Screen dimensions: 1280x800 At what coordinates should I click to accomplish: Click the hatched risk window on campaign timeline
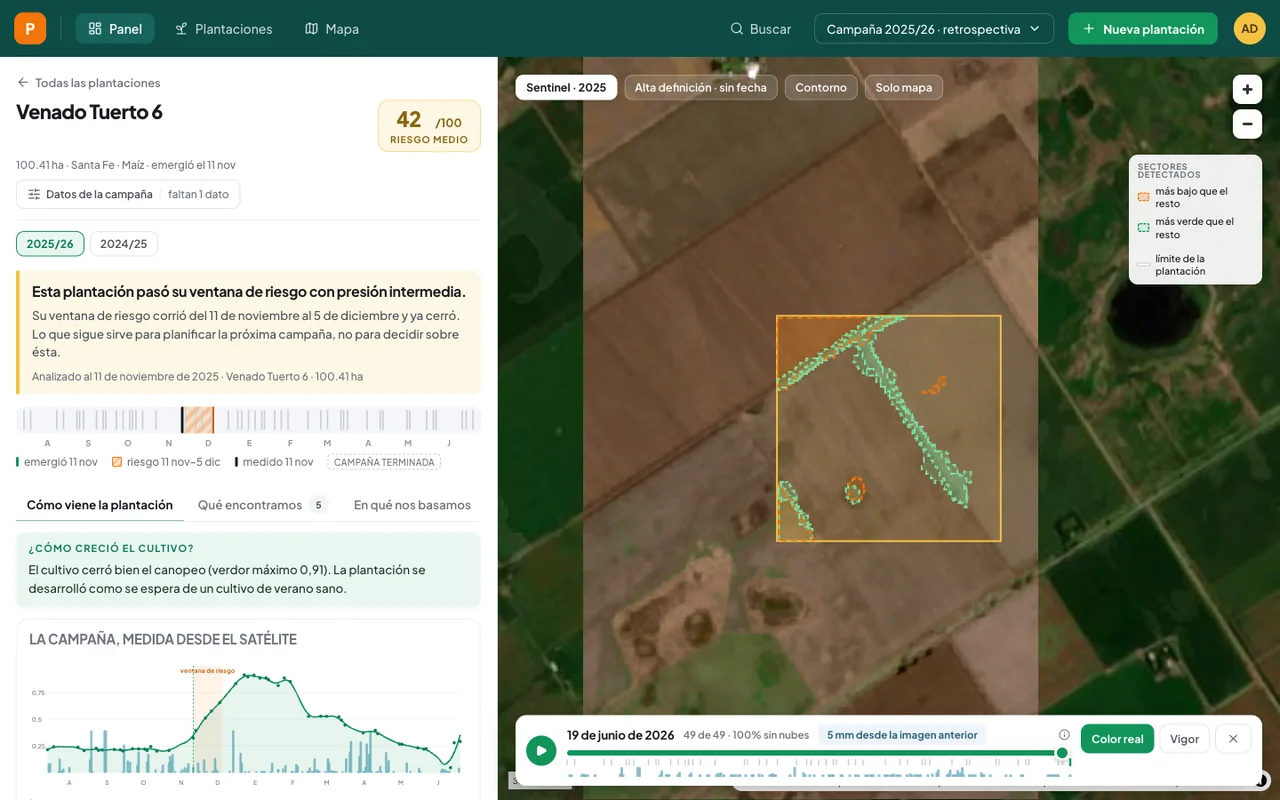[198, 420]
